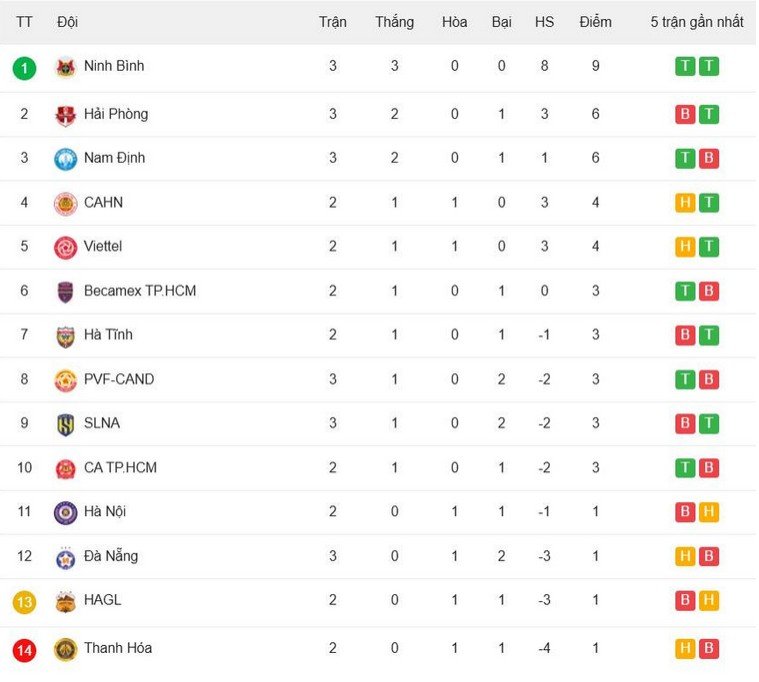The width and height of the screenshot is (759, 682).
Task: Click the Hà Nội purple round badge
Action: click(65, 513)
